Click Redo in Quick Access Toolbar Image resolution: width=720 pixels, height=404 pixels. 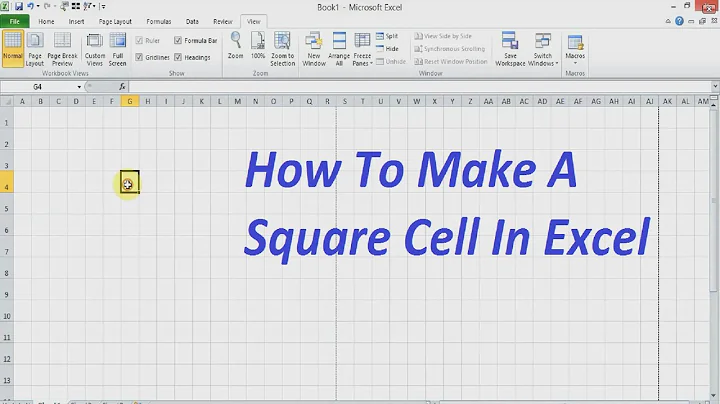[46, 6]
